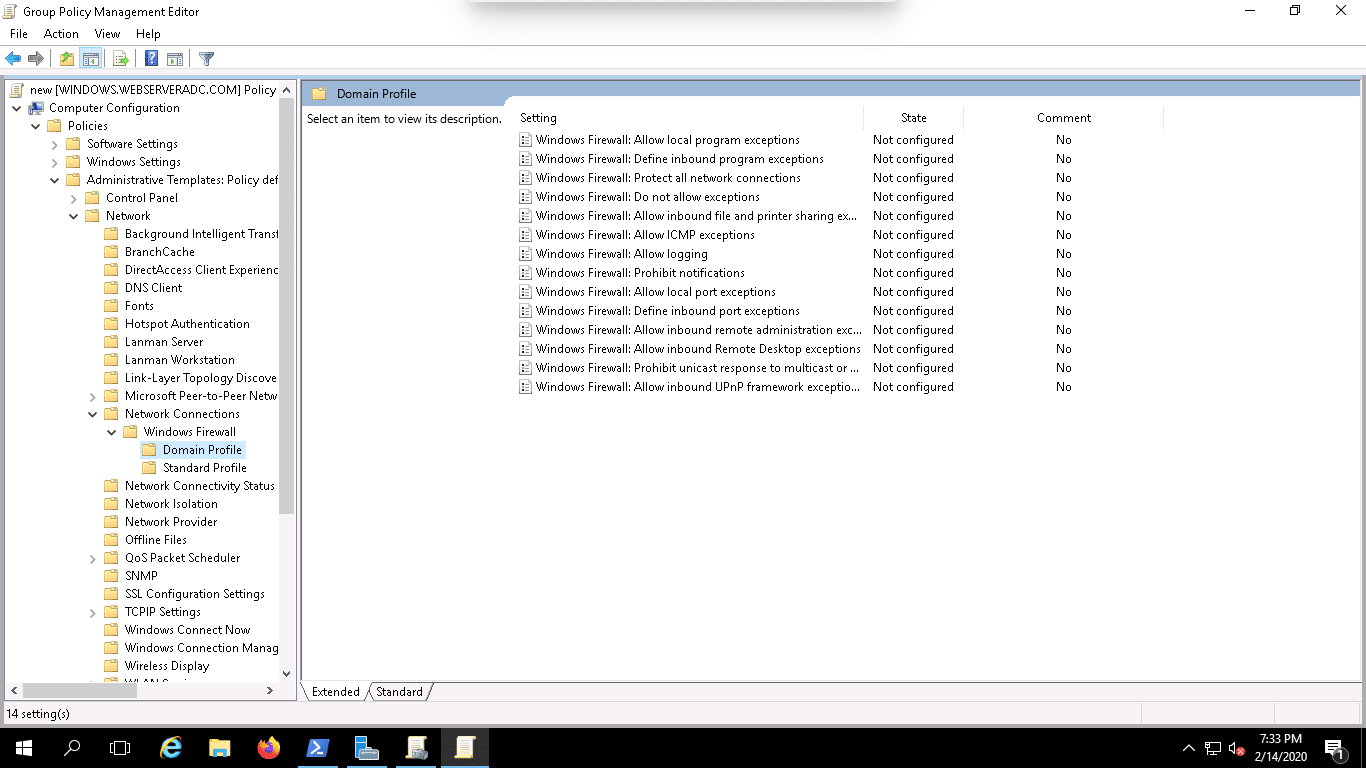This screenshot has width=1366, height=768.
Task: Show hidden tray icons chevron
Action: point(1189,748)
